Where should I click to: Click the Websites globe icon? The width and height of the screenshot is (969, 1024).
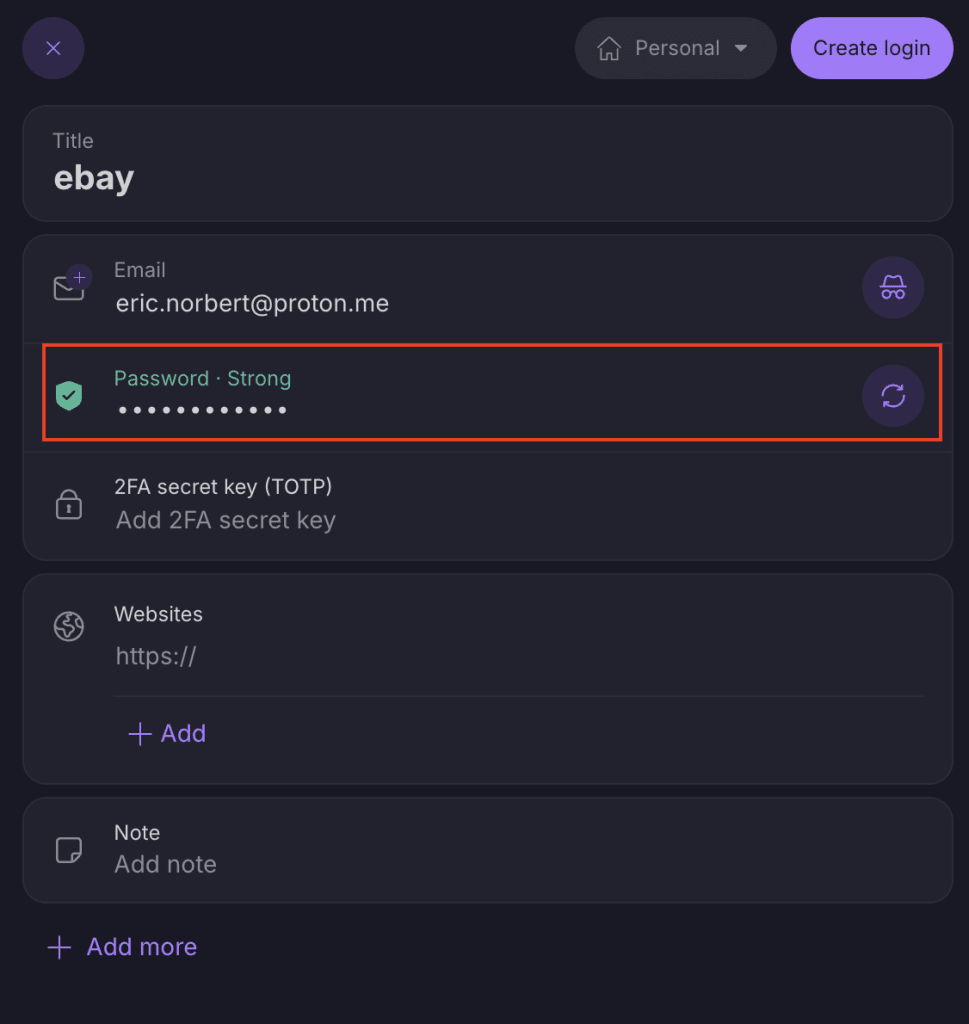point(69,627)
